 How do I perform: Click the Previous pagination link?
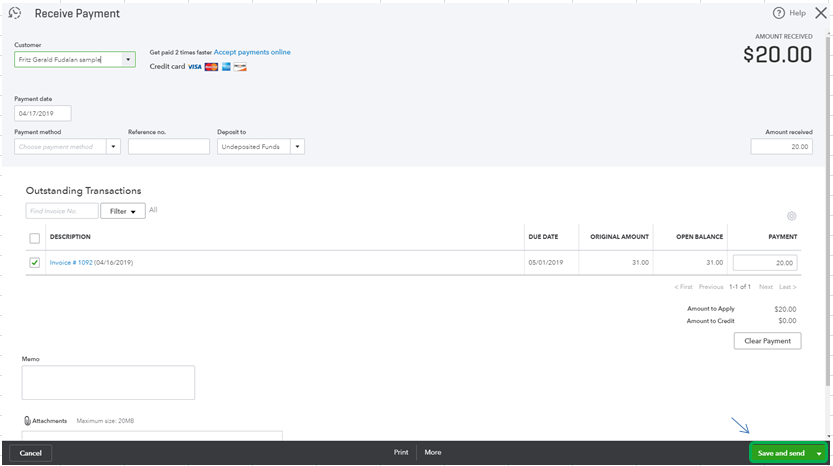coord(711,287)
